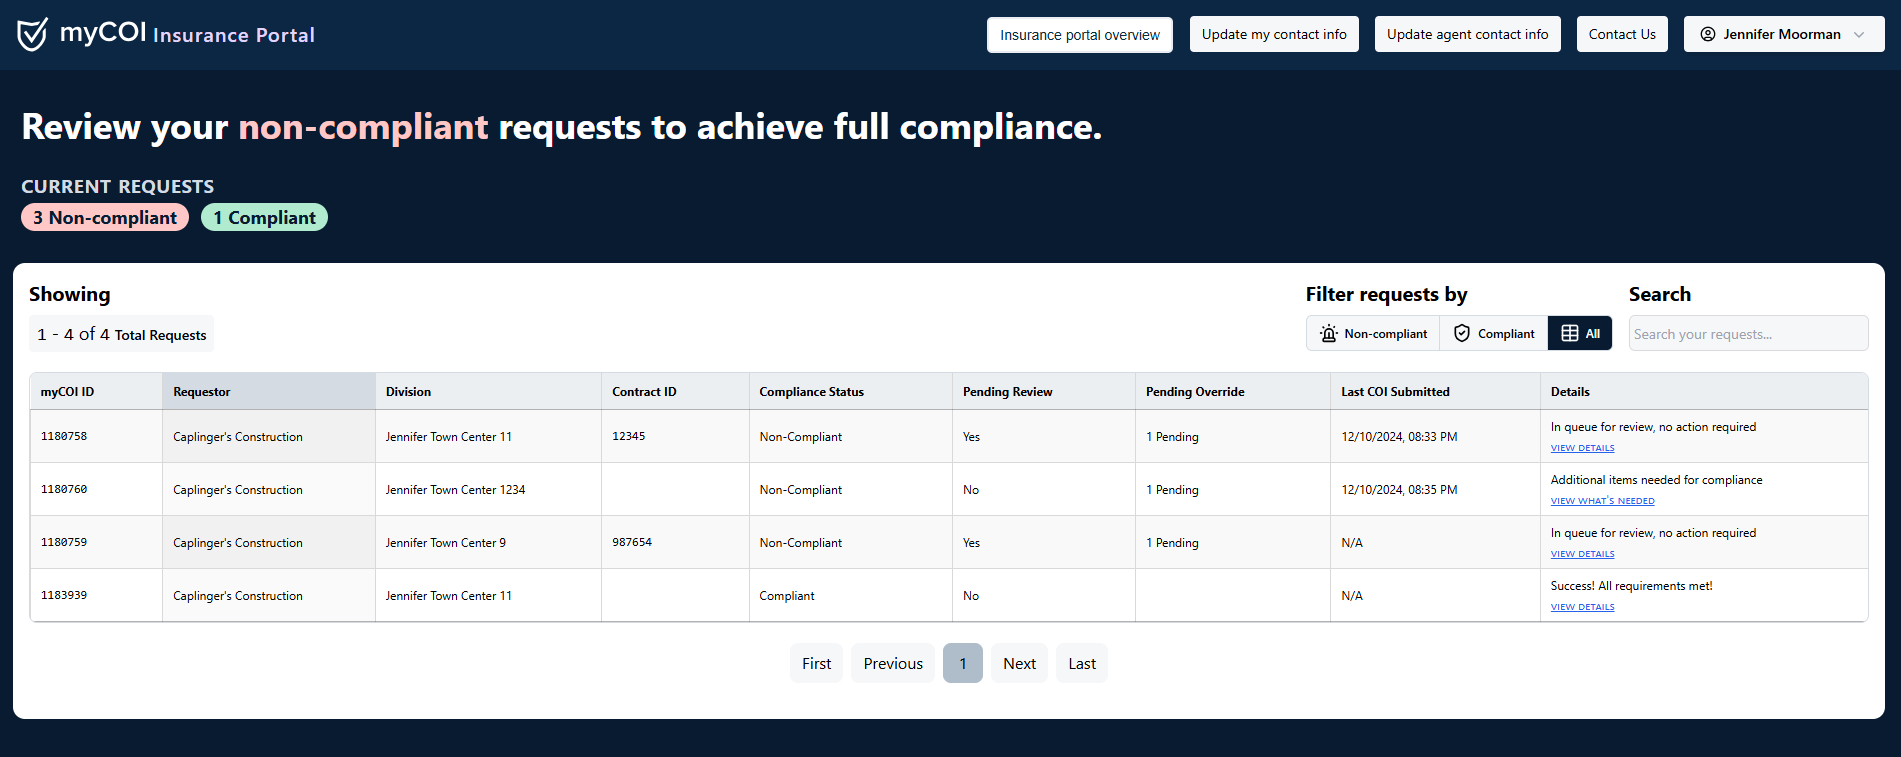Sort by Pending Review column header

tap(1043, 391)
